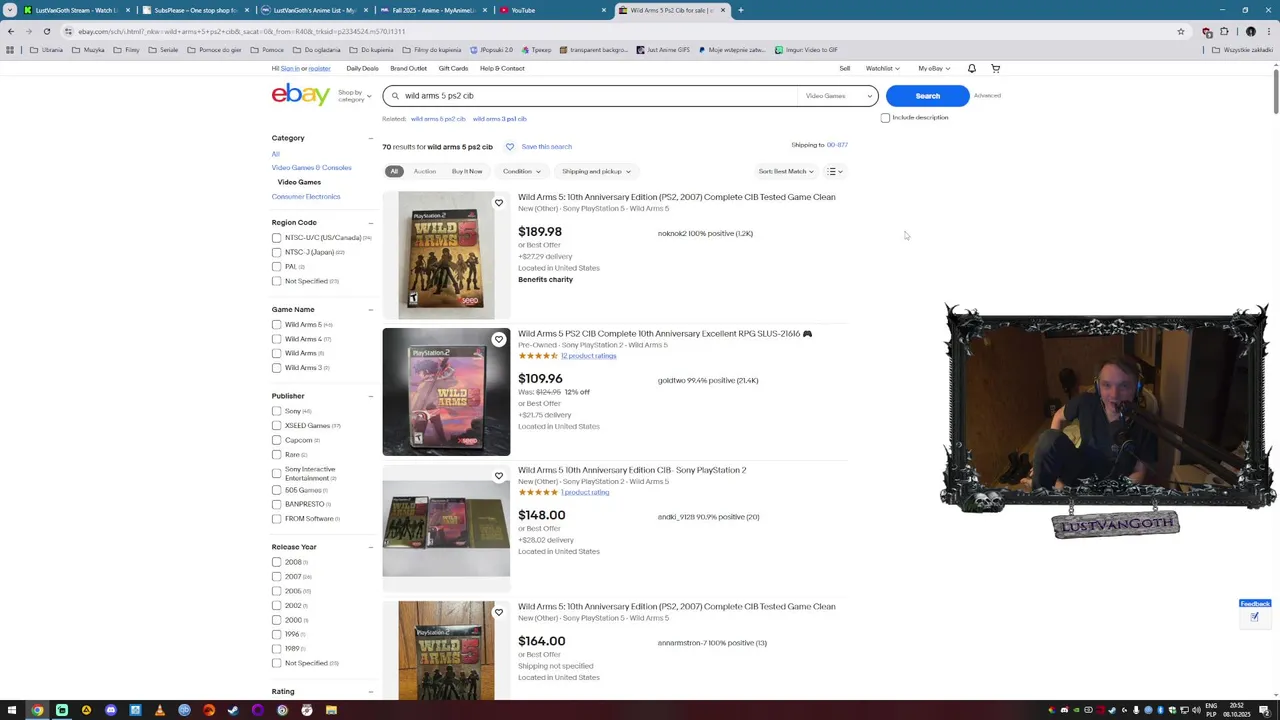Open the shopping cart icon
1280x720 pixels.
995,68
